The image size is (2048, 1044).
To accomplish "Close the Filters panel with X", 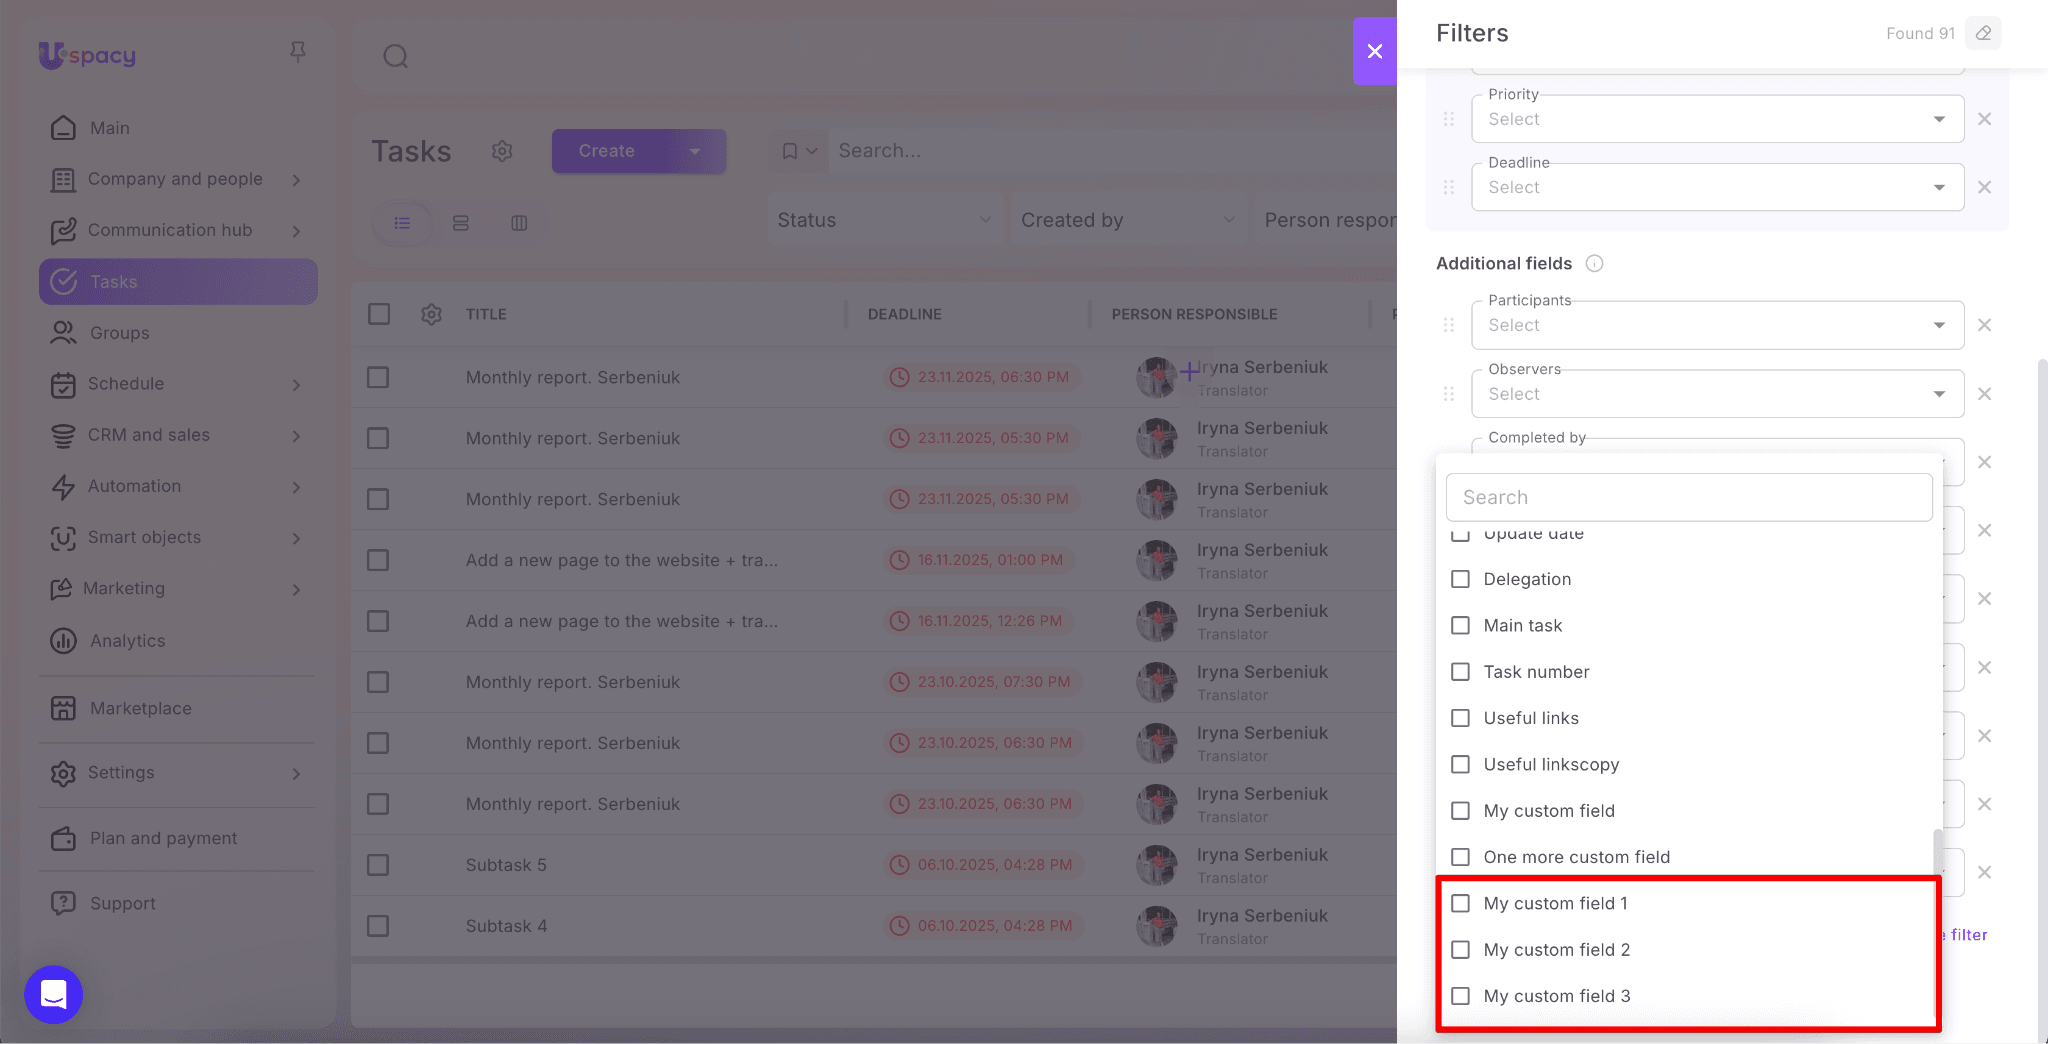I will [x=1375, y=51].
